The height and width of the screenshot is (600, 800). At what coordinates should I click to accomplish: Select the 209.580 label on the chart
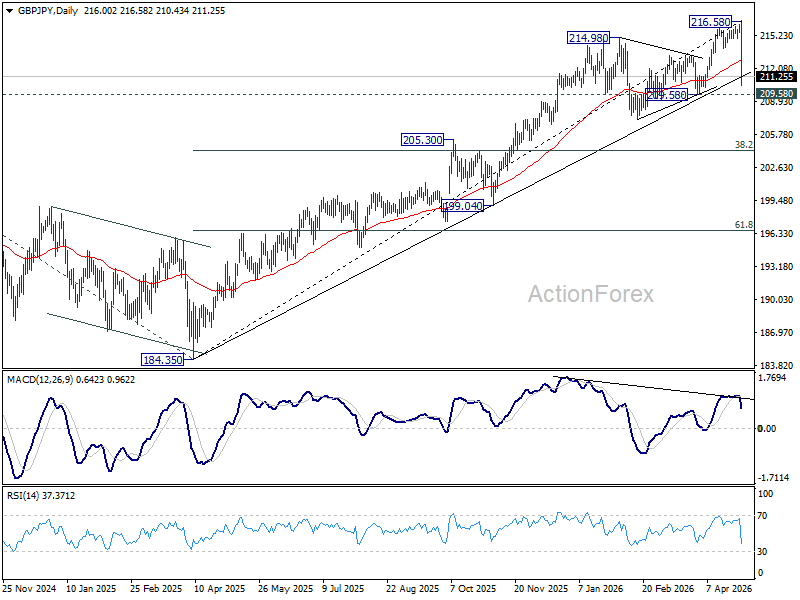point(666,95)
